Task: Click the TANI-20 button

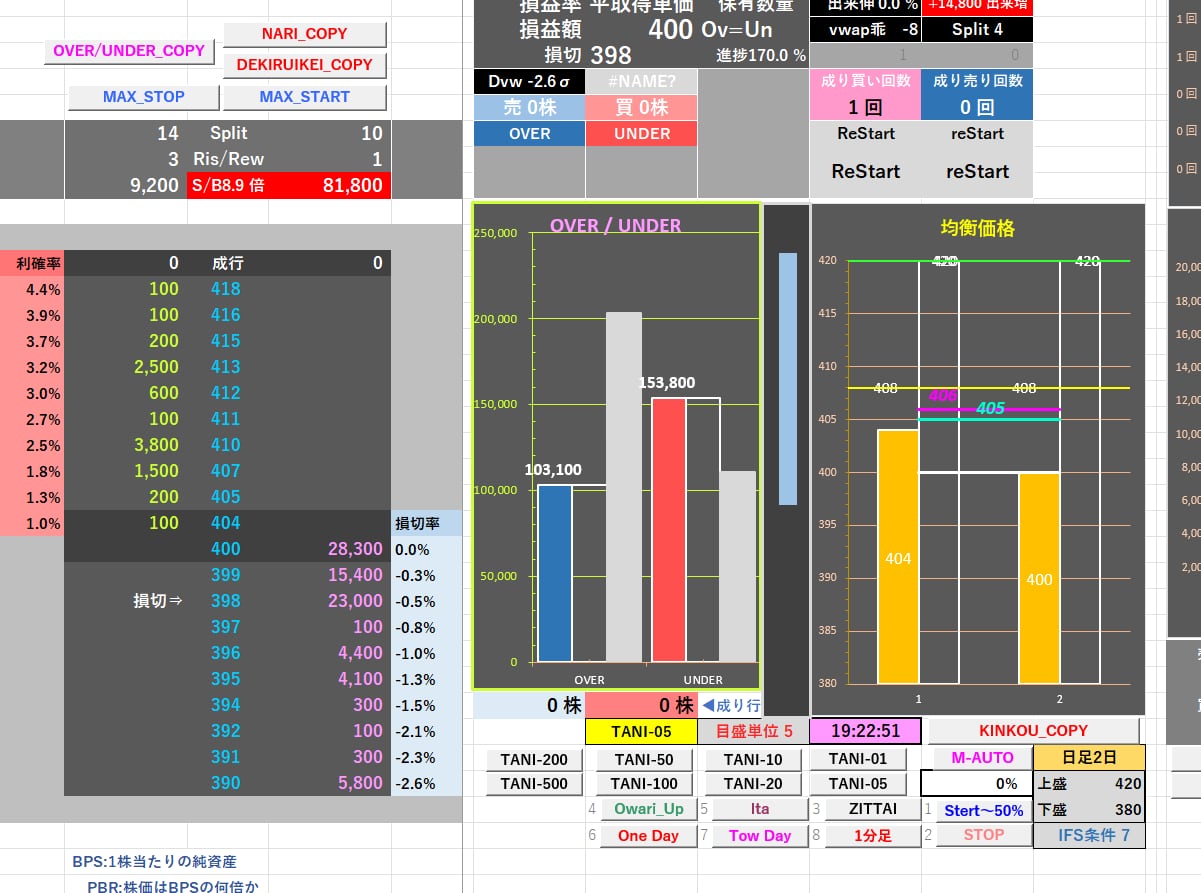Action: click(x=754, y=784)
